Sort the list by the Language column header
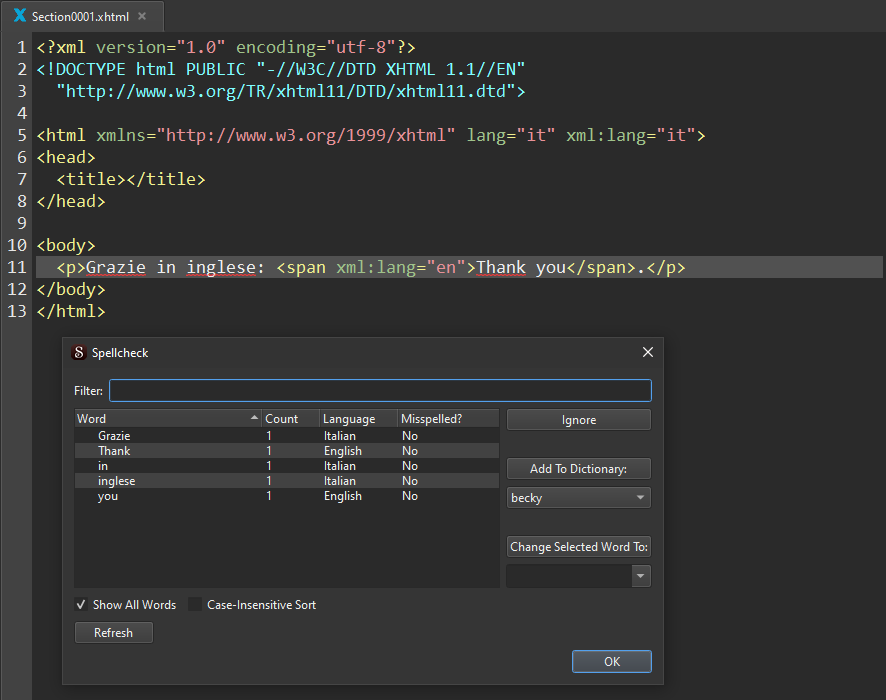Image resolution: width=886 pixels, height=700 pixels. [358, 419]
